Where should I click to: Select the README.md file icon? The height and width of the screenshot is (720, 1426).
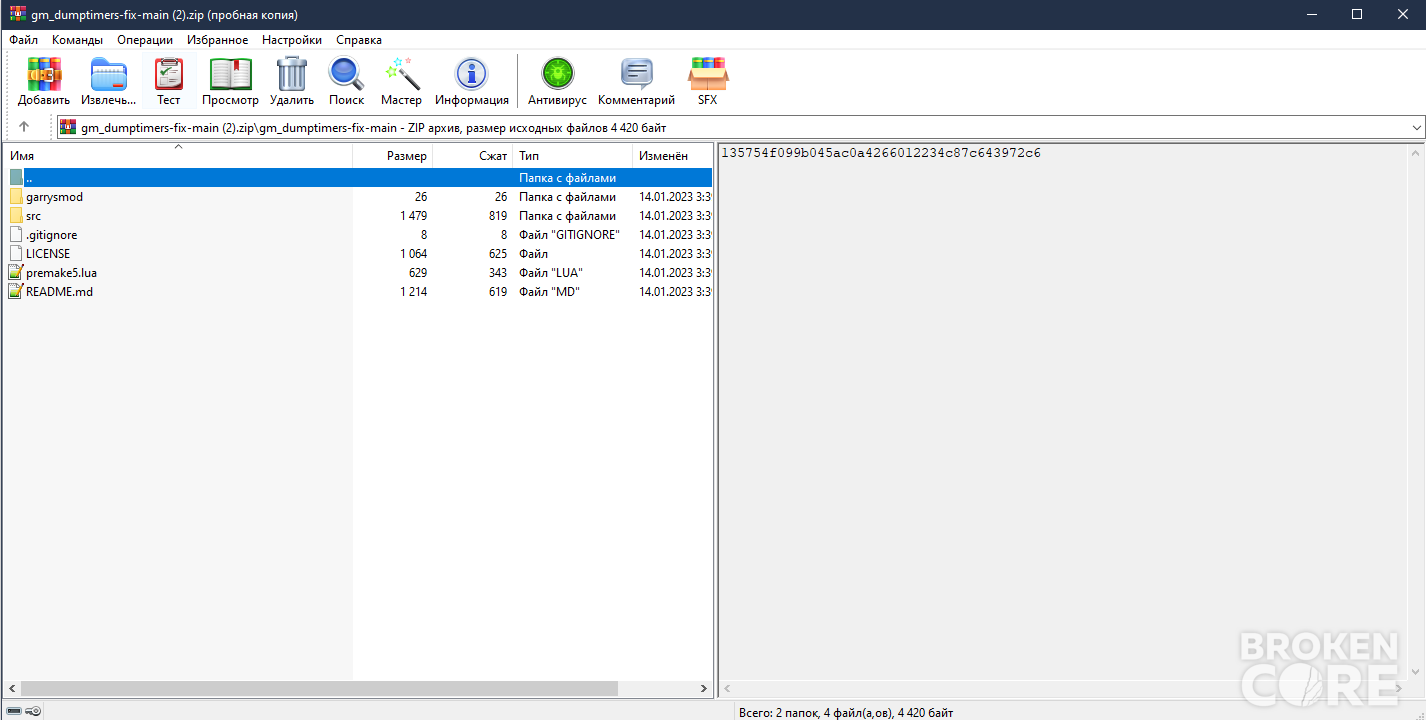pos(16,292)
